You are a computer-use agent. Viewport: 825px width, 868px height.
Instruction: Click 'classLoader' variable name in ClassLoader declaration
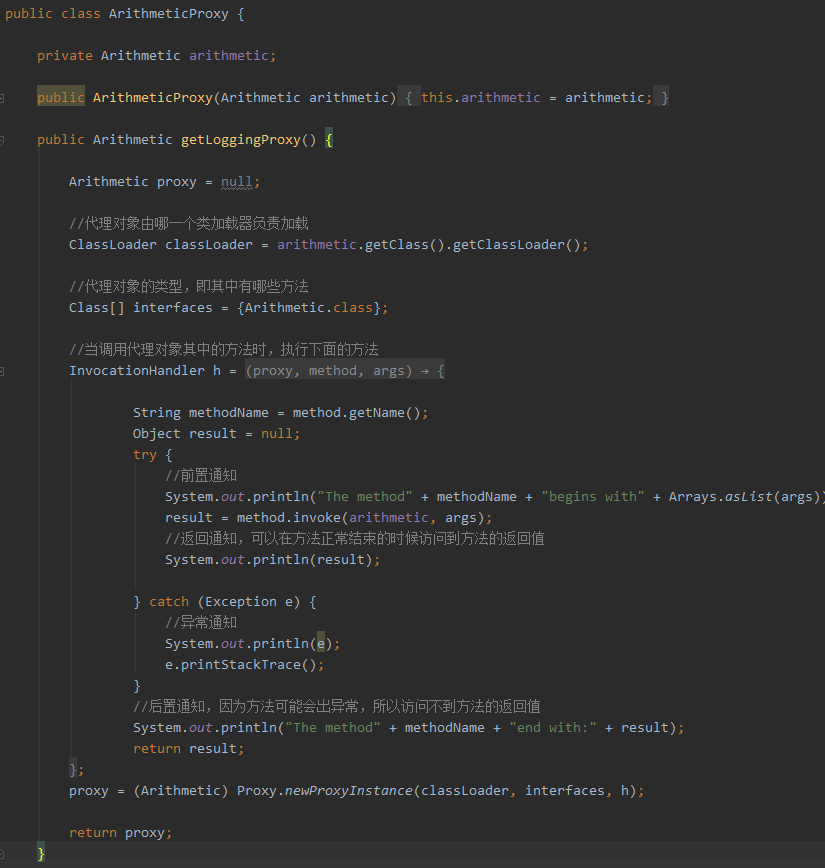[x=209, y=245]
